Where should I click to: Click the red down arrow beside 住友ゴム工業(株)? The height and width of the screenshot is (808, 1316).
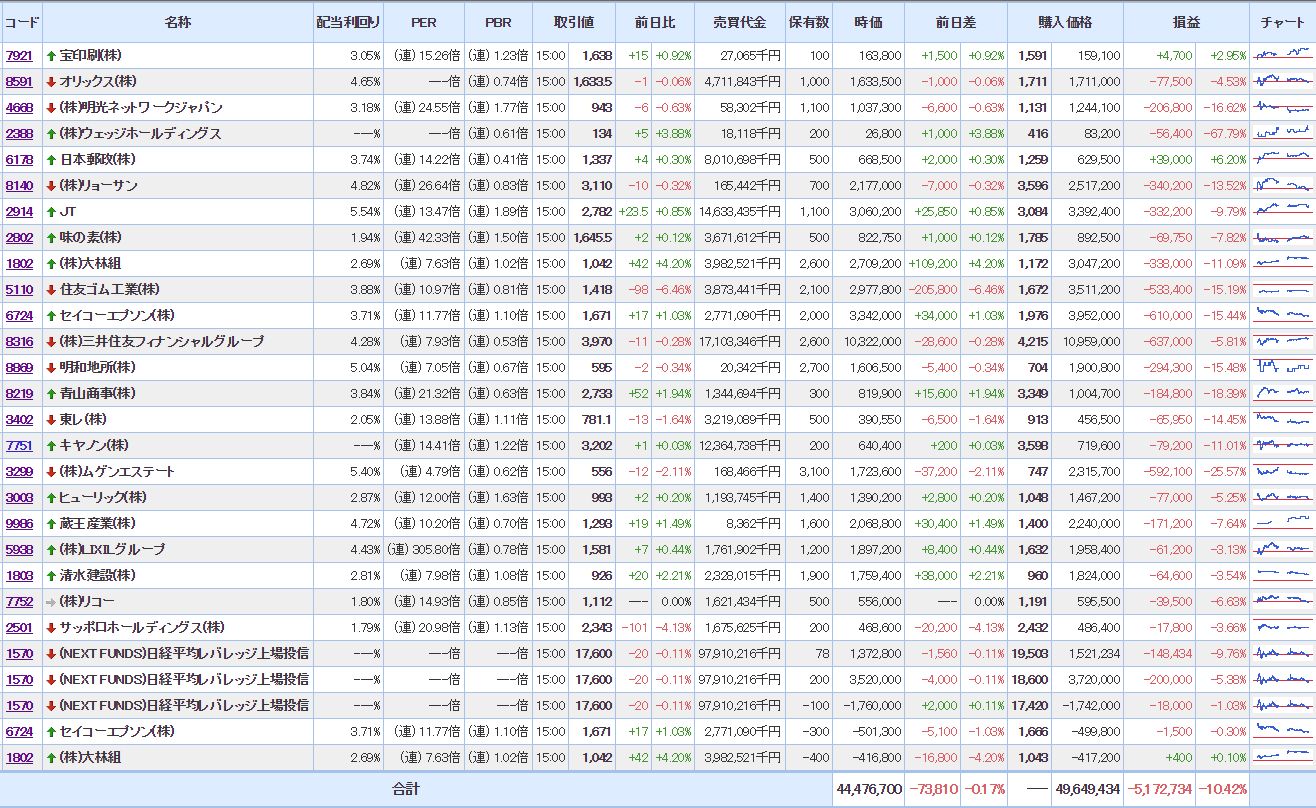(x=51, y=290)
